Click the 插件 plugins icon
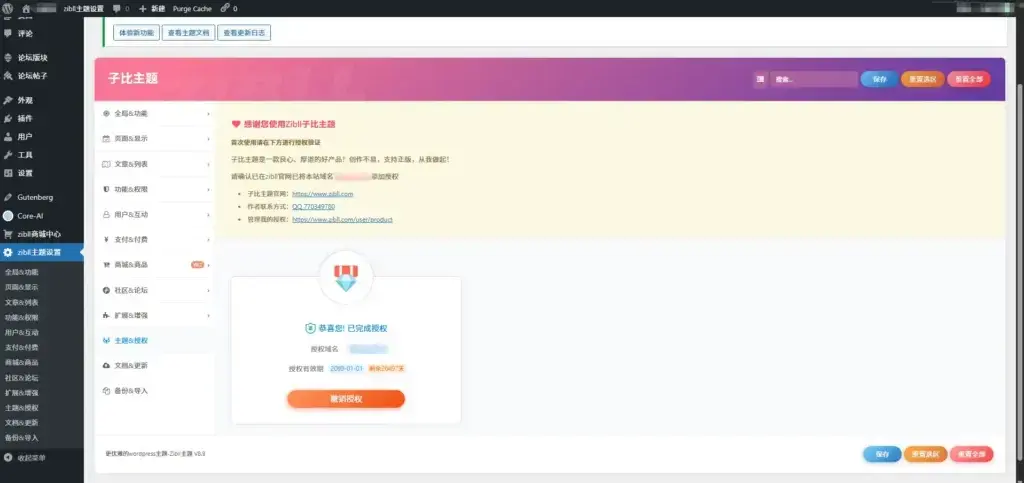 pyautogui.click(x=8, y=119)
